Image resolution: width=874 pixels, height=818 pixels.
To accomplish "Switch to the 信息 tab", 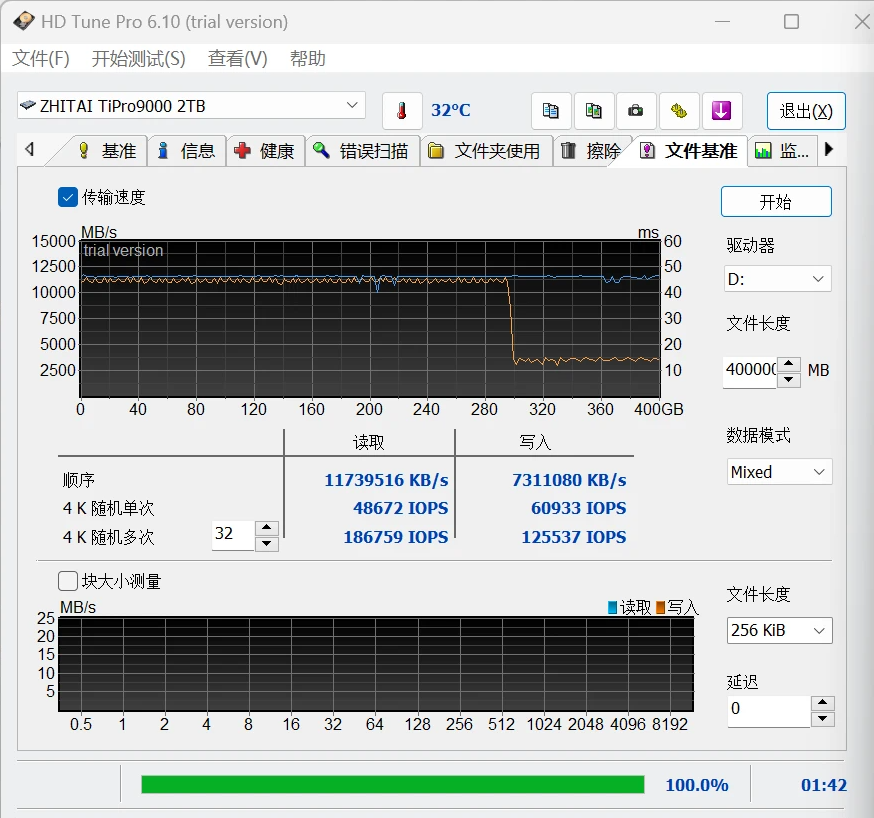I will (187, 150).
